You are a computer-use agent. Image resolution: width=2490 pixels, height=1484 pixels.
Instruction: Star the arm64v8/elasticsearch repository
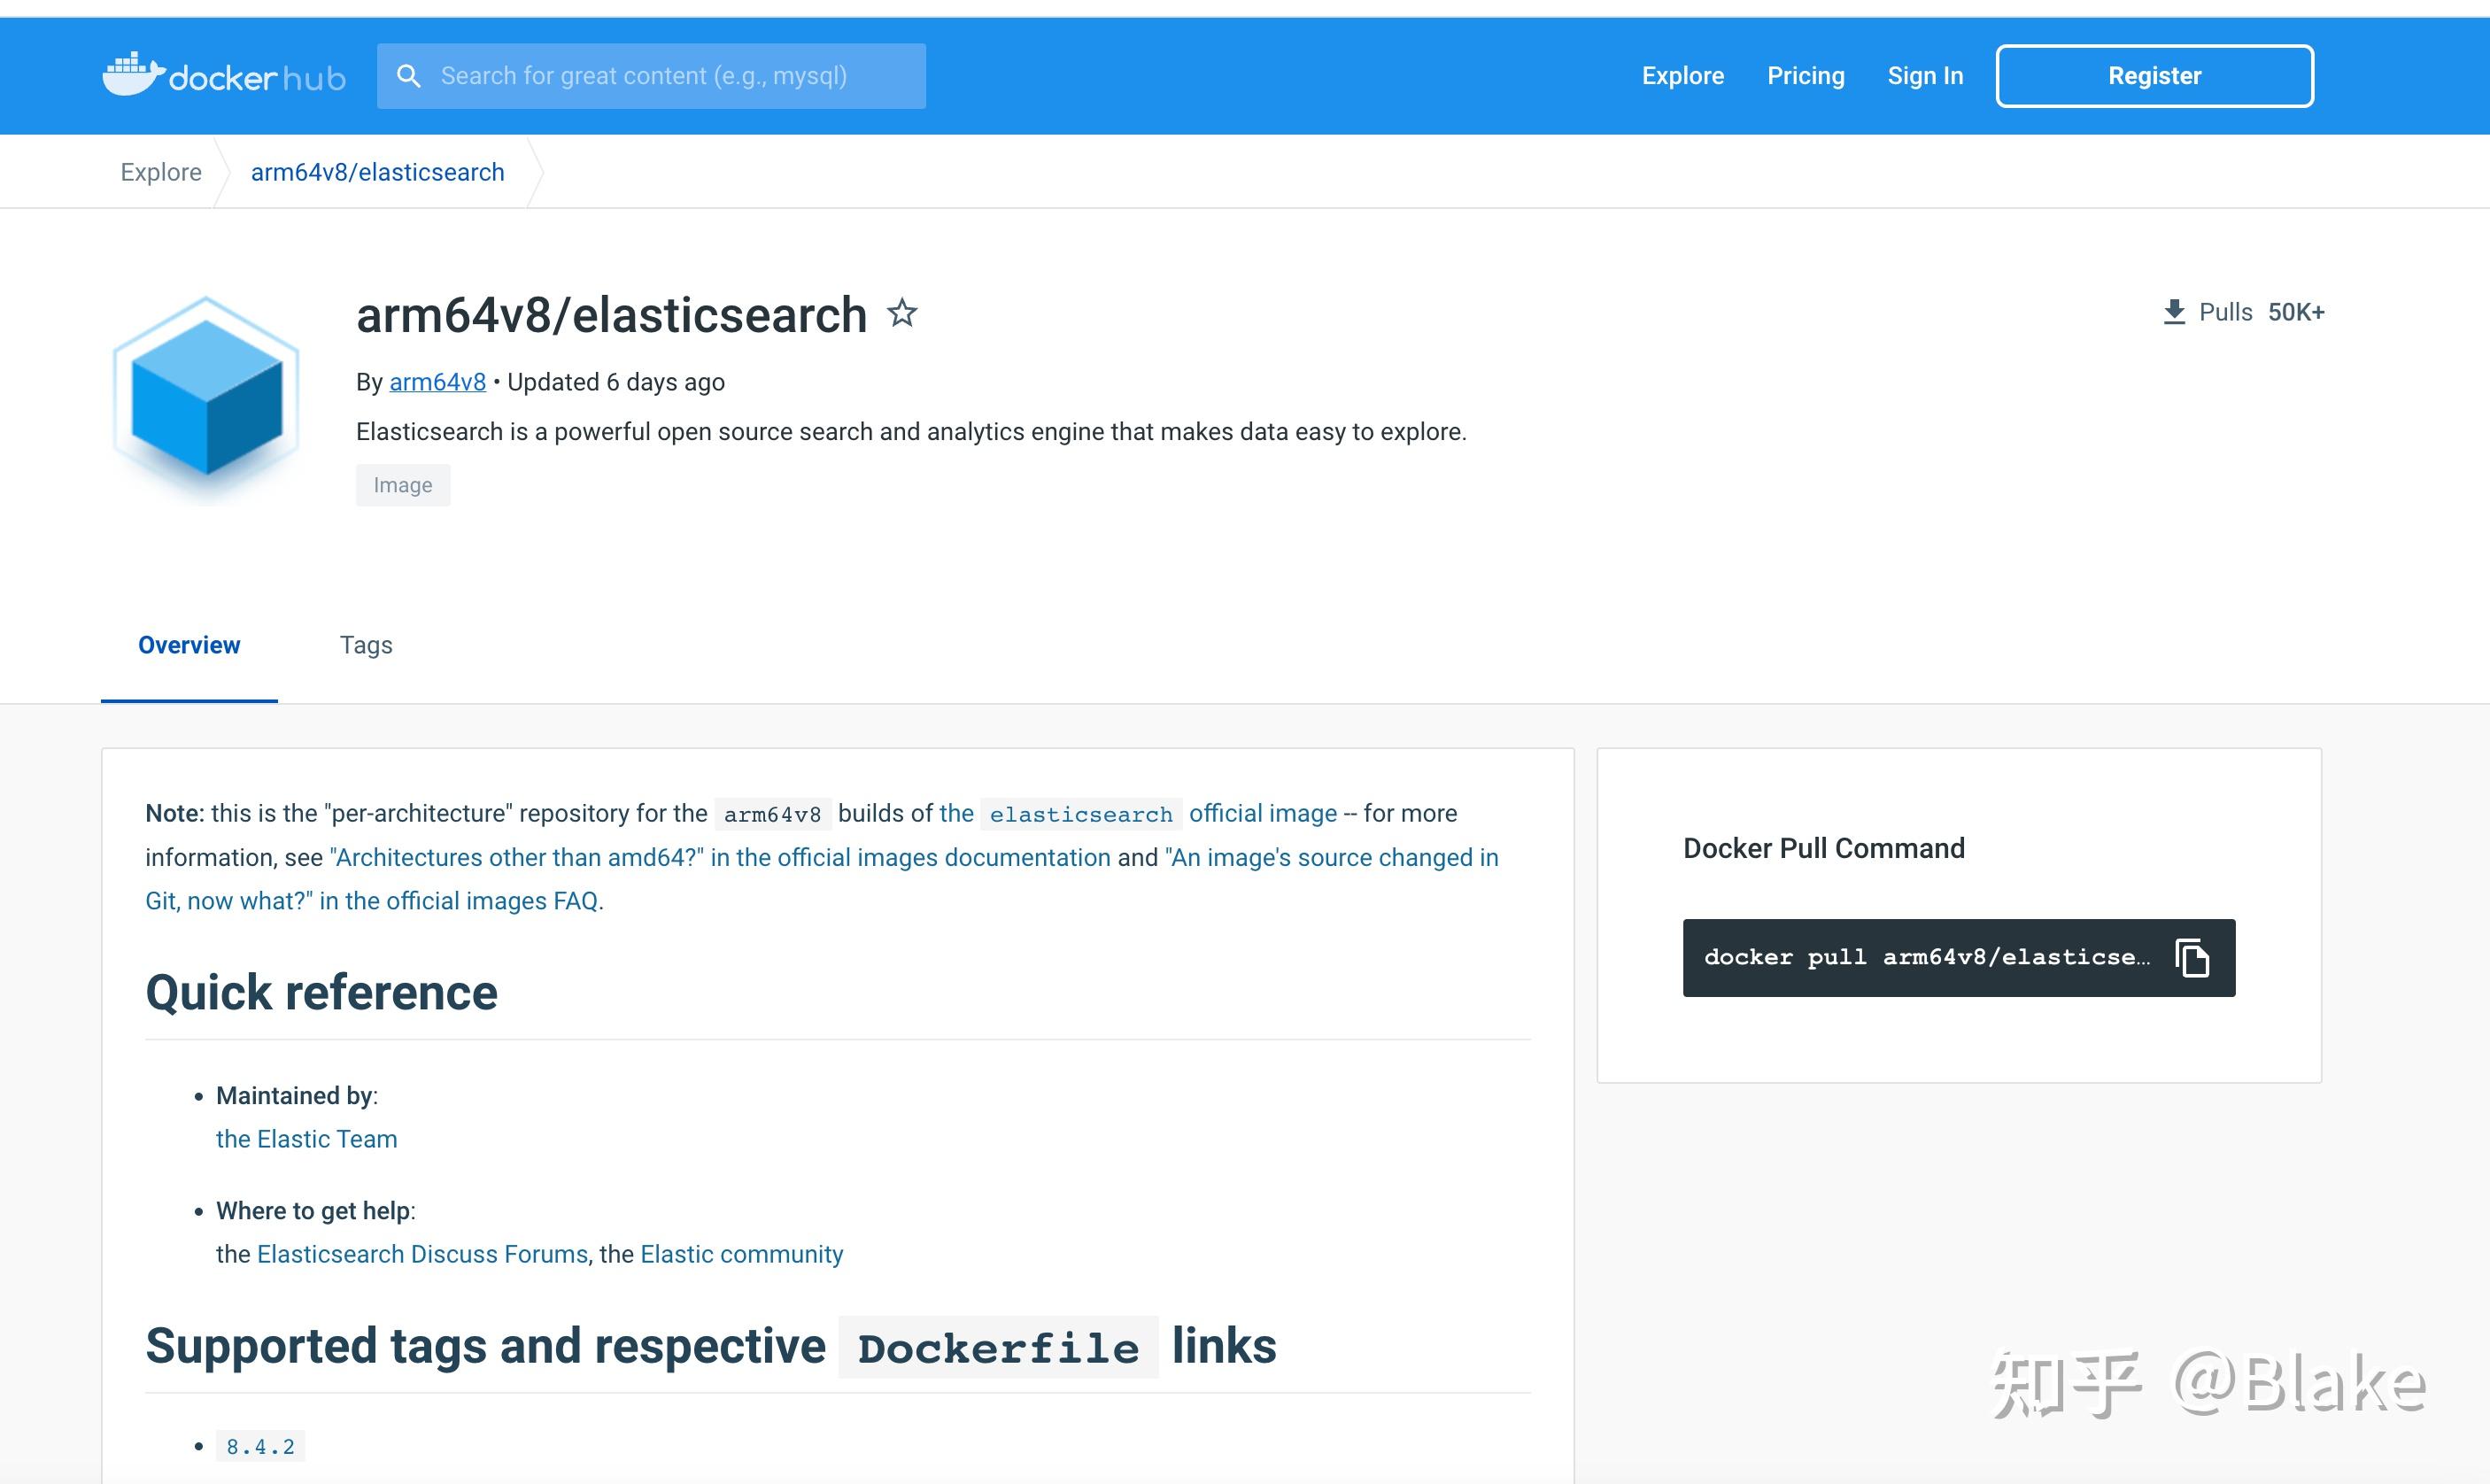coord(902,313)
